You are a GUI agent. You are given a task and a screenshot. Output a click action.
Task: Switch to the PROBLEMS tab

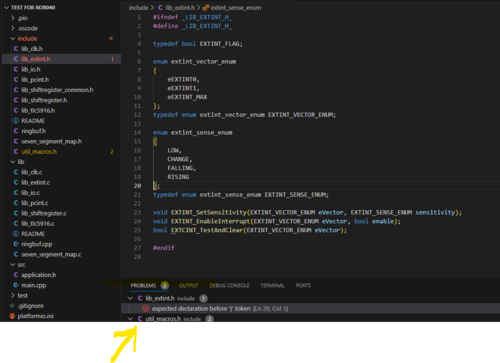(143, 286)
